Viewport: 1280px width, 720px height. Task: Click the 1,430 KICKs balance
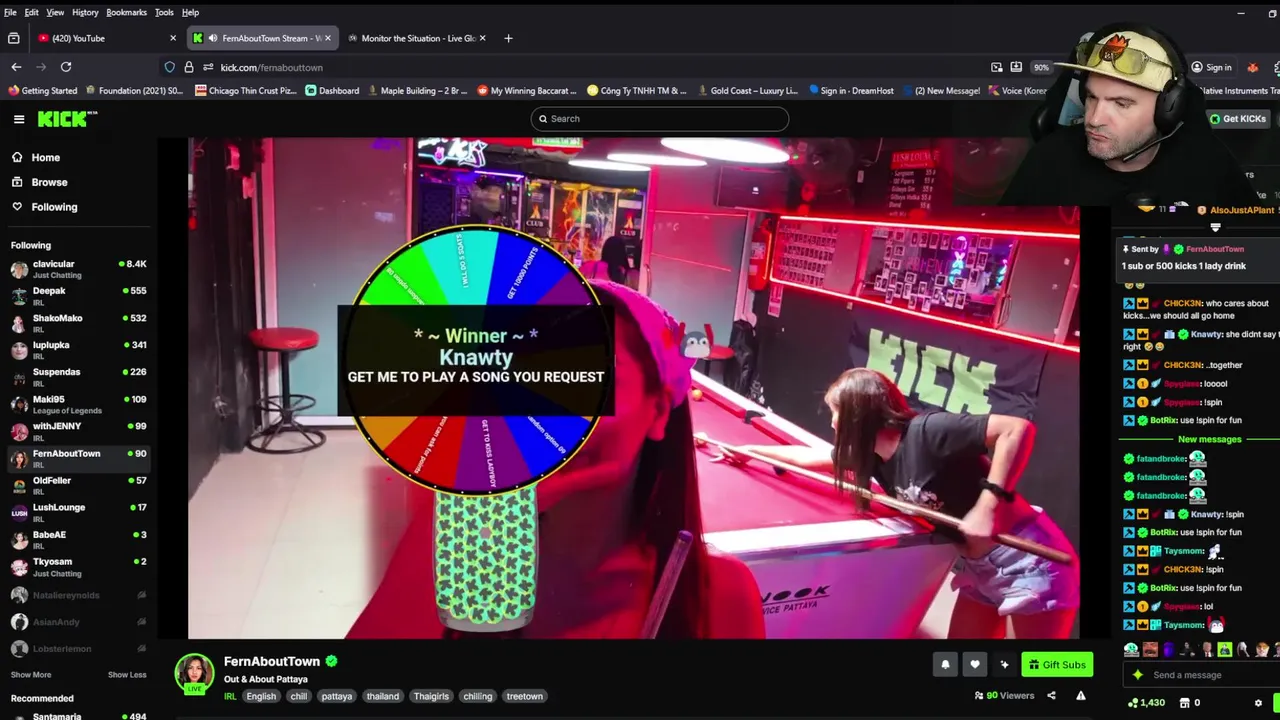(1146, 703)
